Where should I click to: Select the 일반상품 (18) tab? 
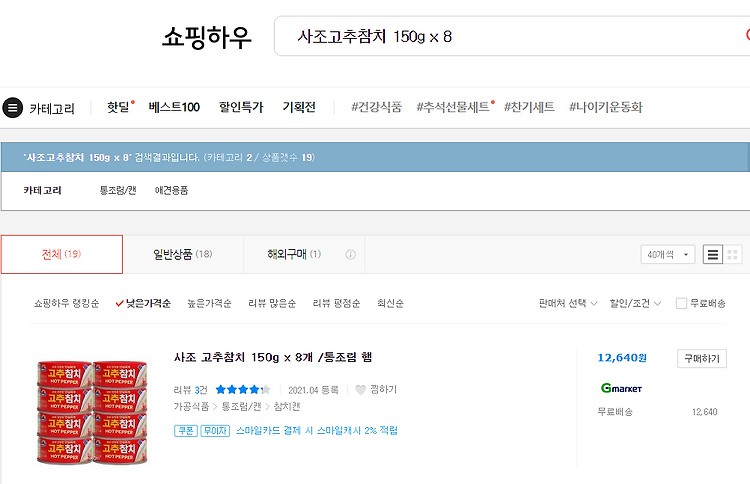click(x=183, y=254)
